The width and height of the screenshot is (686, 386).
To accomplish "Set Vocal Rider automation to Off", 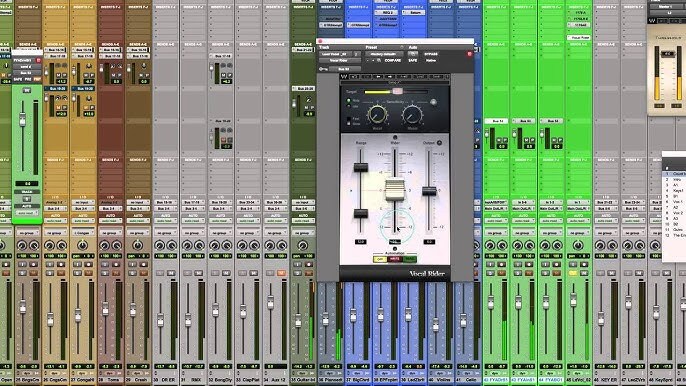I will 380,260.
